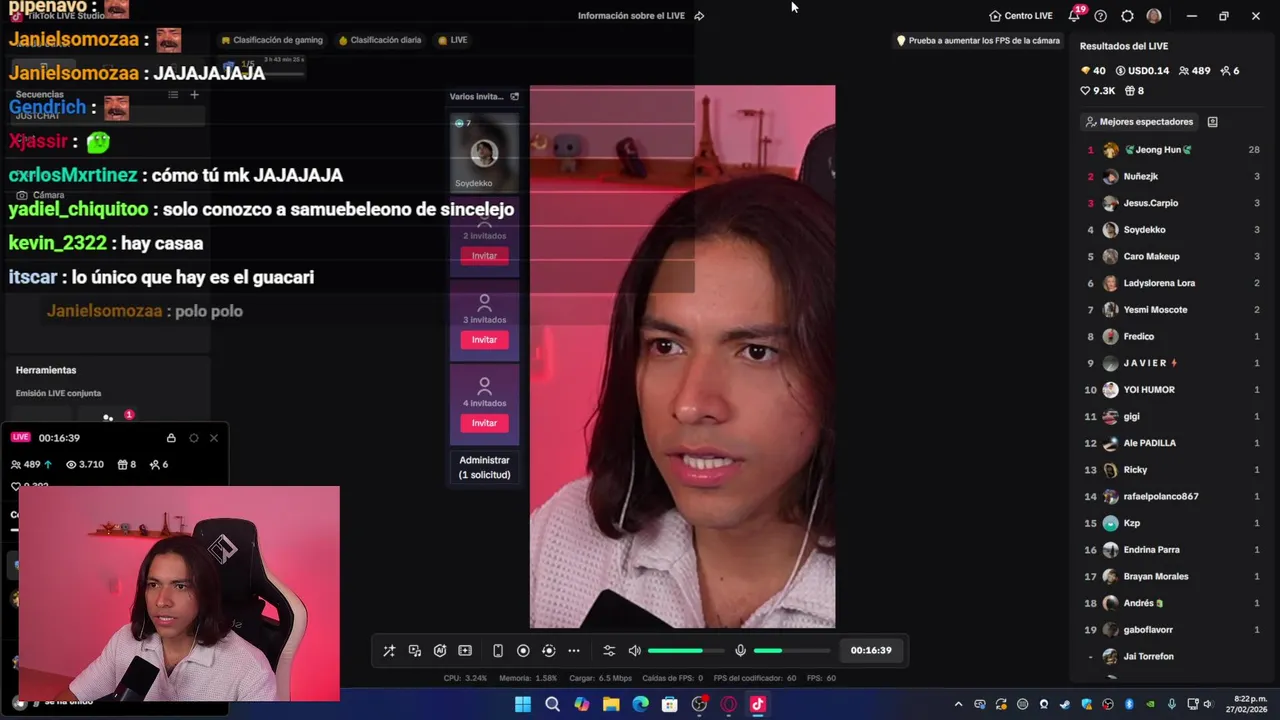
Task: Mute the microphone
Action: 740,651
